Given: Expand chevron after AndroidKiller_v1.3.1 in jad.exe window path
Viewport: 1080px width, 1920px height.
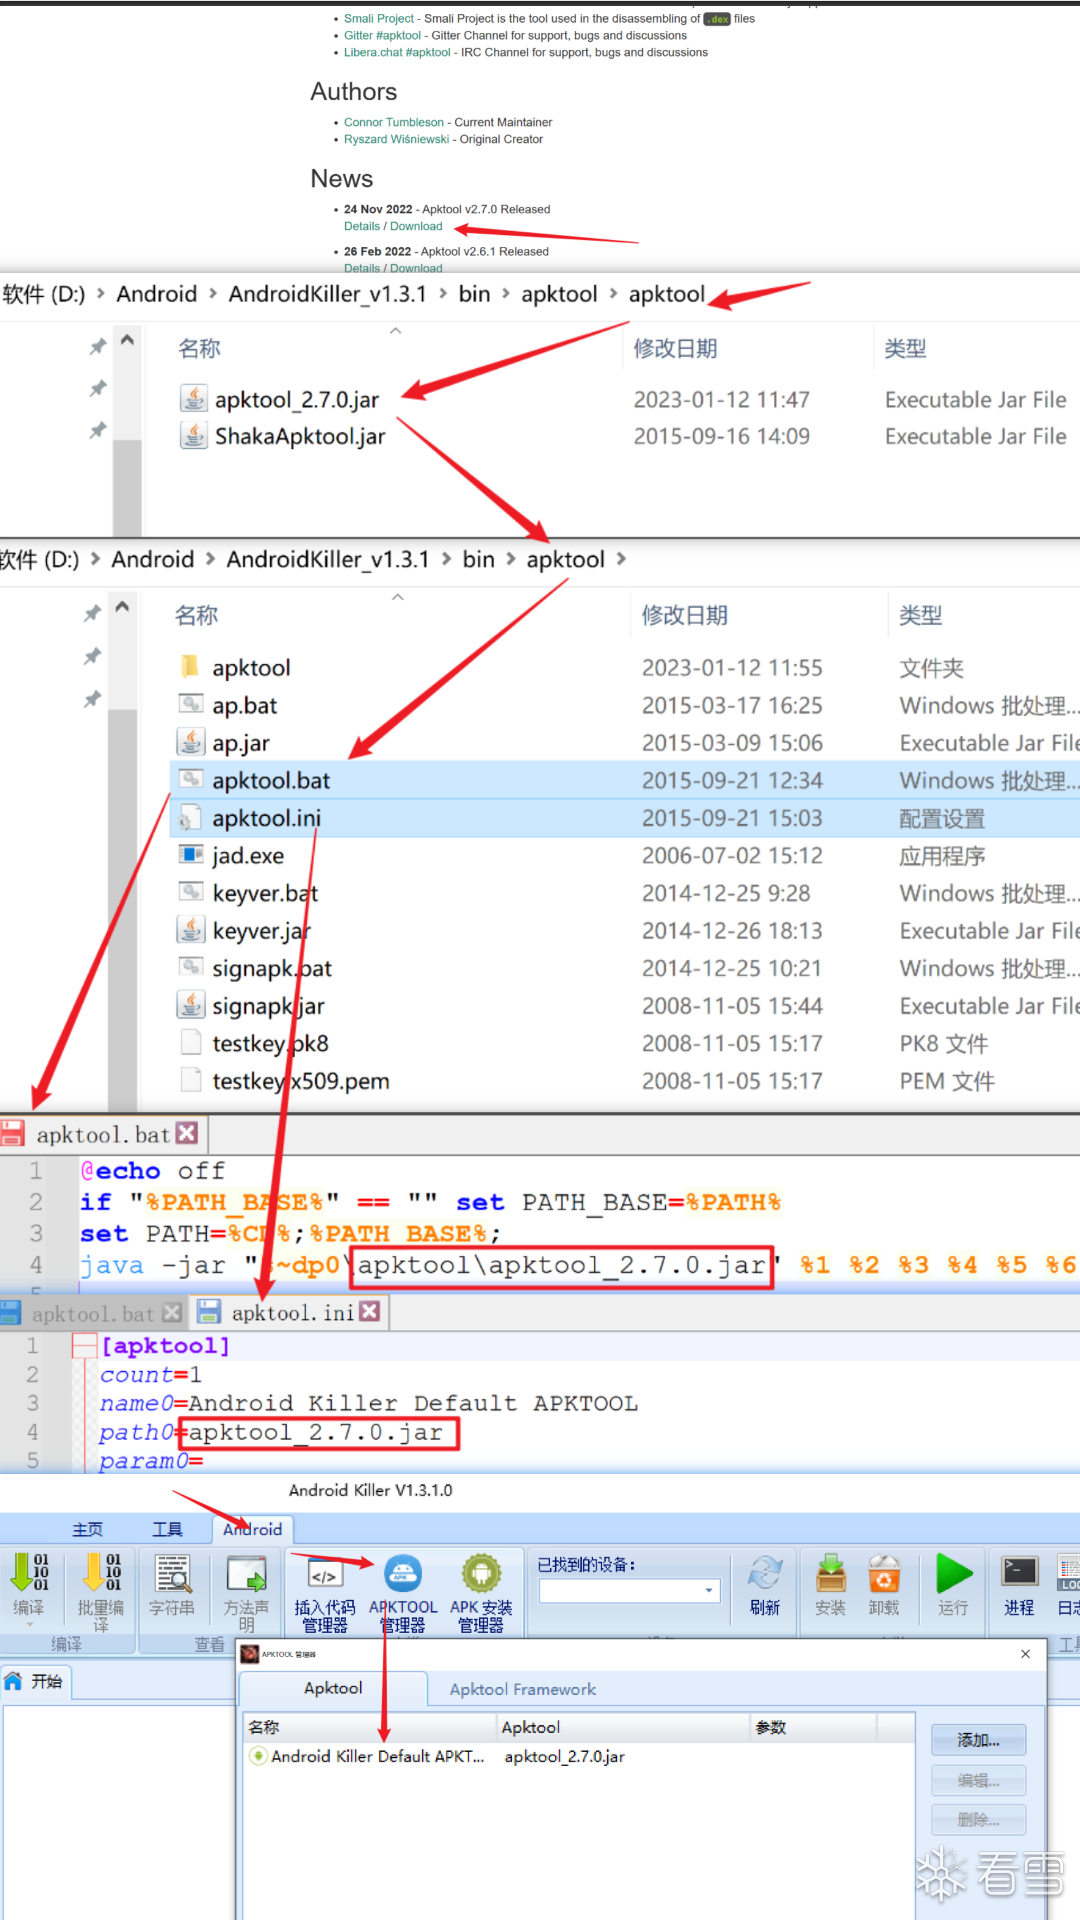Looking at the screenshot, I should (x=445, y=559).
